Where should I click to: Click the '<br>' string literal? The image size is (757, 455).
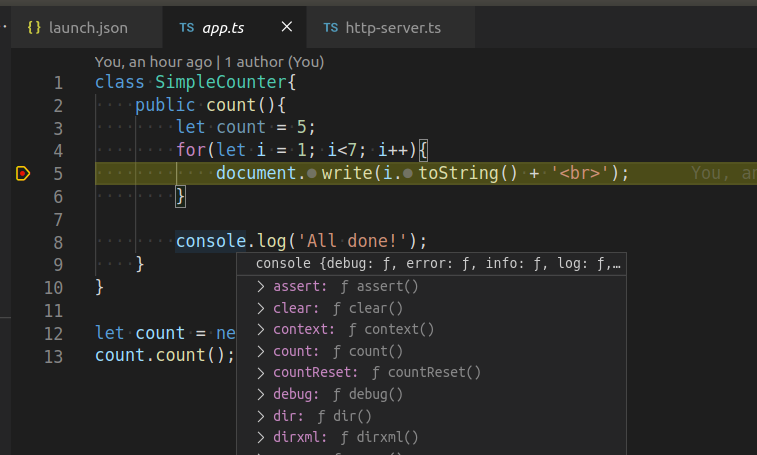(x=579, y=173)
